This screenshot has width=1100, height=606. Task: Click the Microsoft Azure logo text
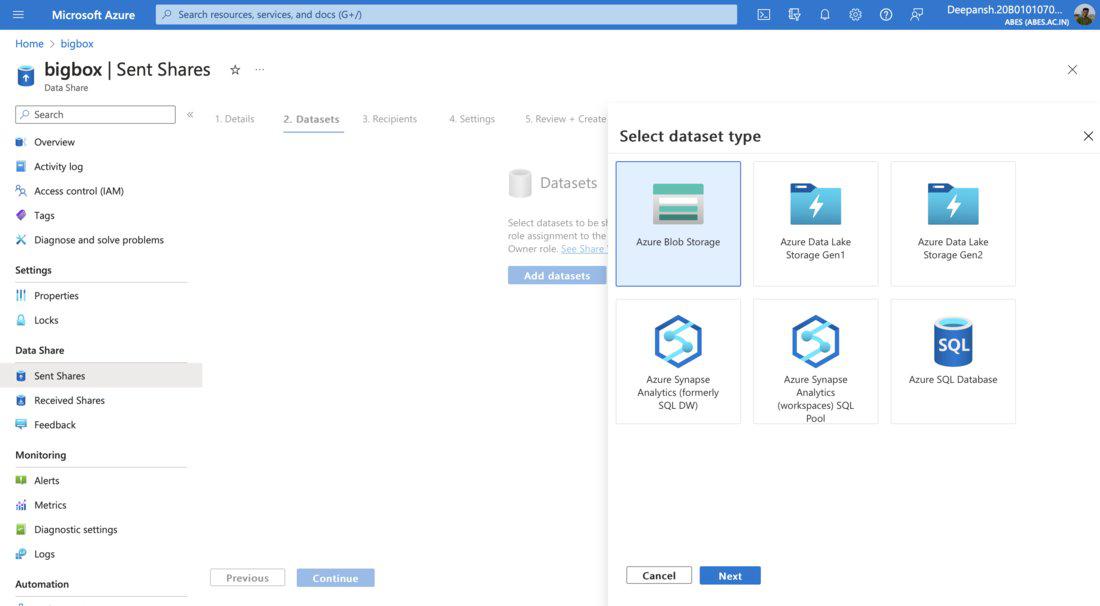(x=93, y=14)
